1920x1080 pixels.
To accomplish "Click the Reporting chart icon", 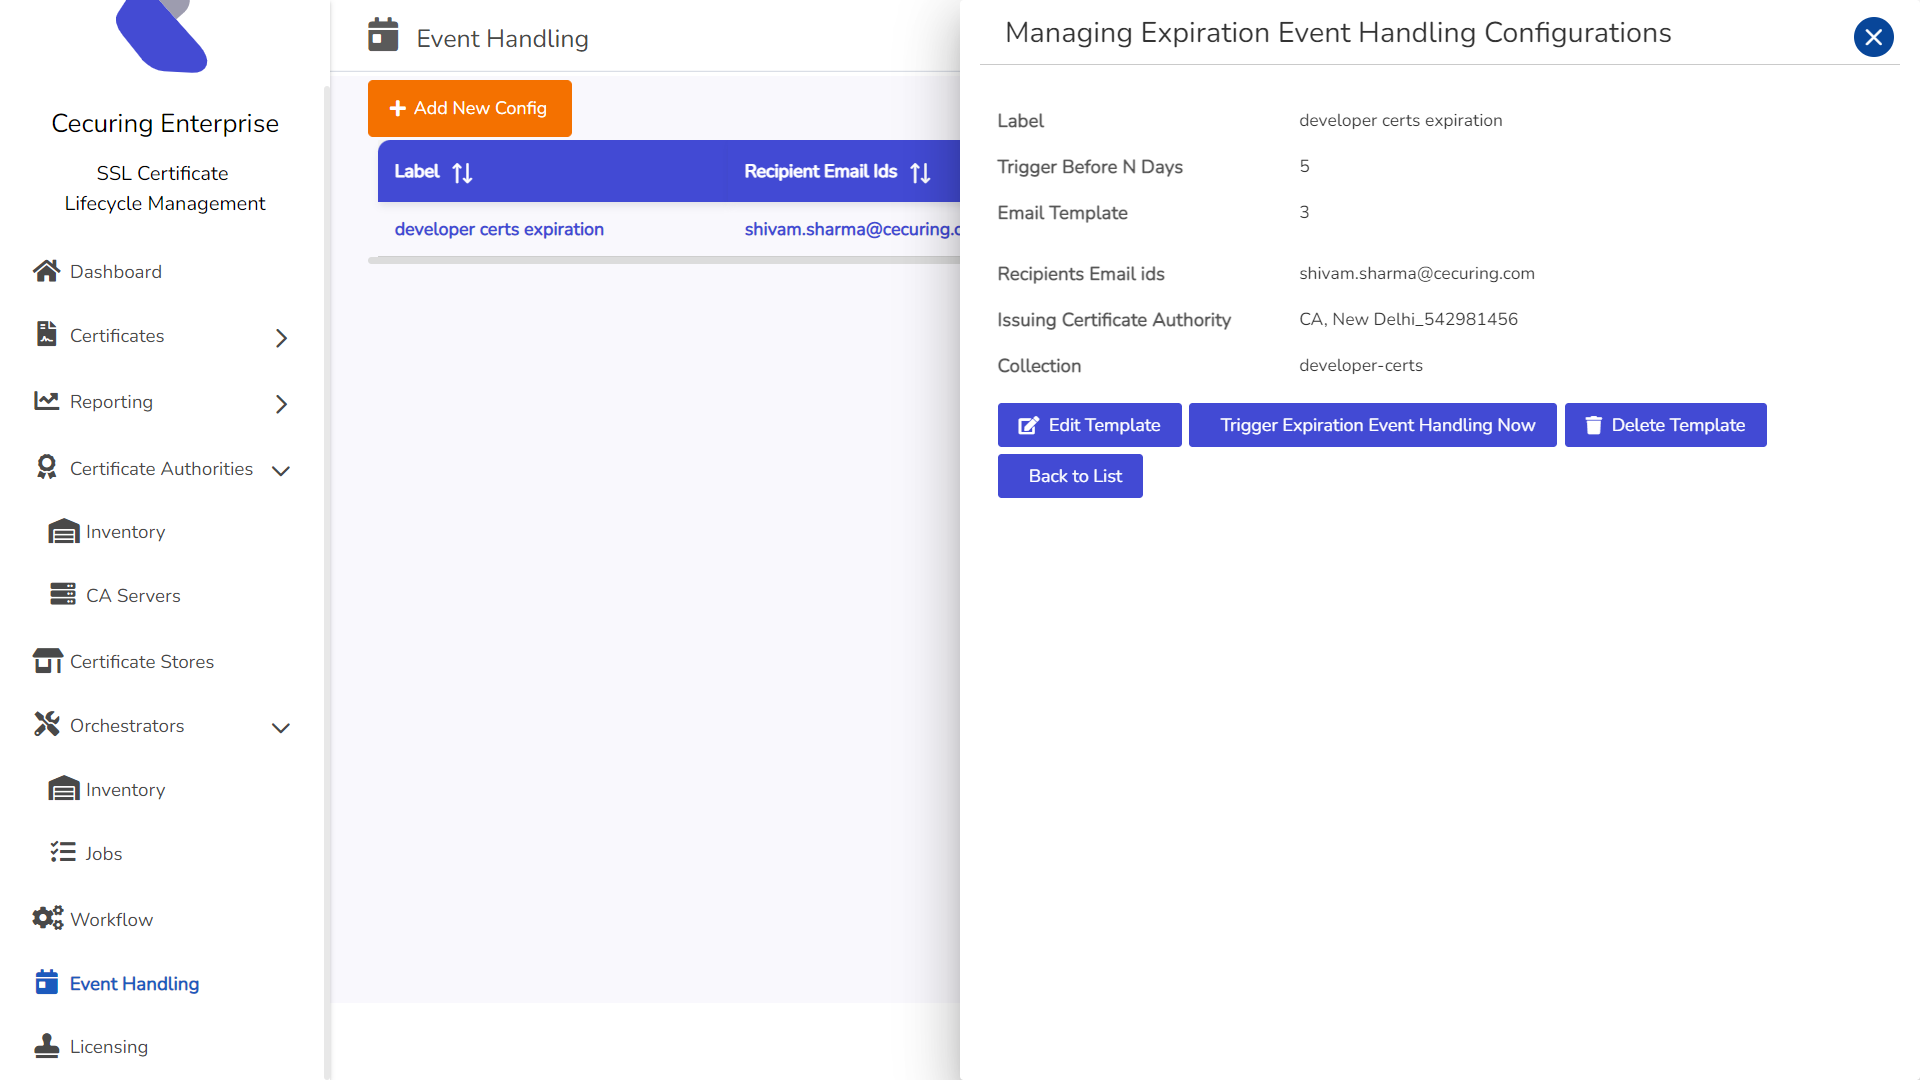I will tap(46, 401).
